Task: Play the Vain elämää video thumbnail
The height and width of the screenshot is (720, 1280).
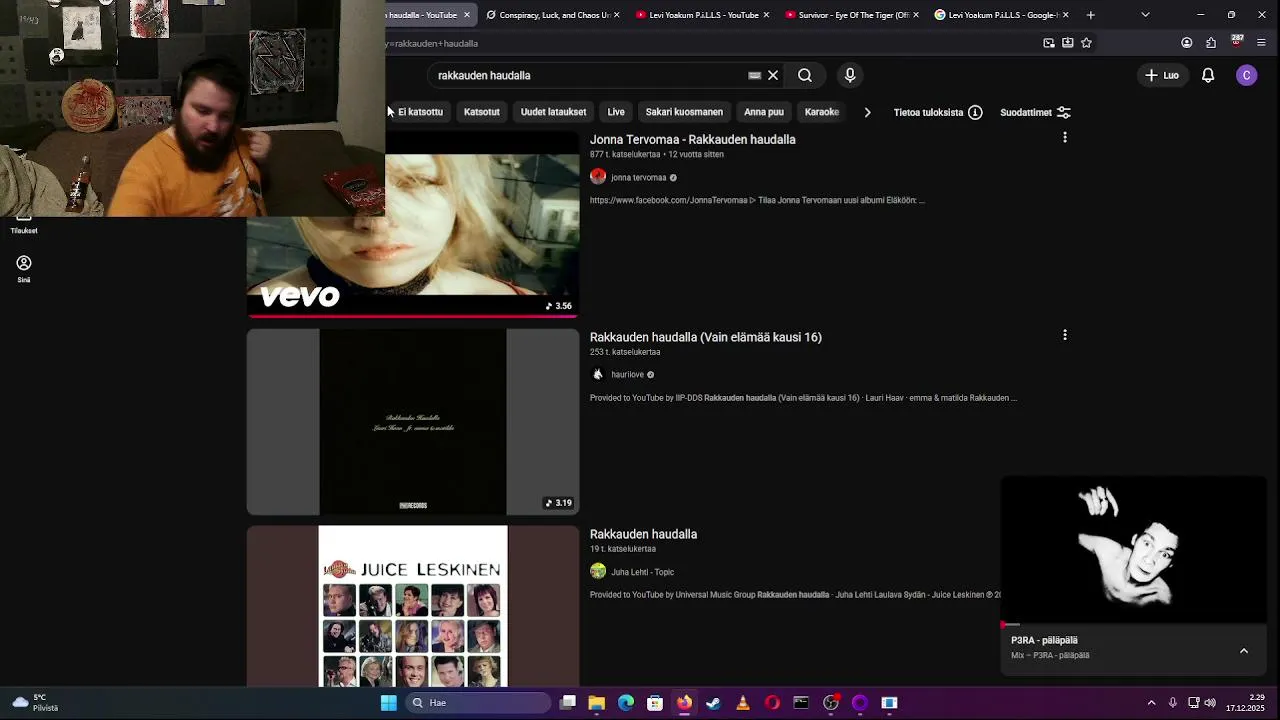Action: point(413,422)
